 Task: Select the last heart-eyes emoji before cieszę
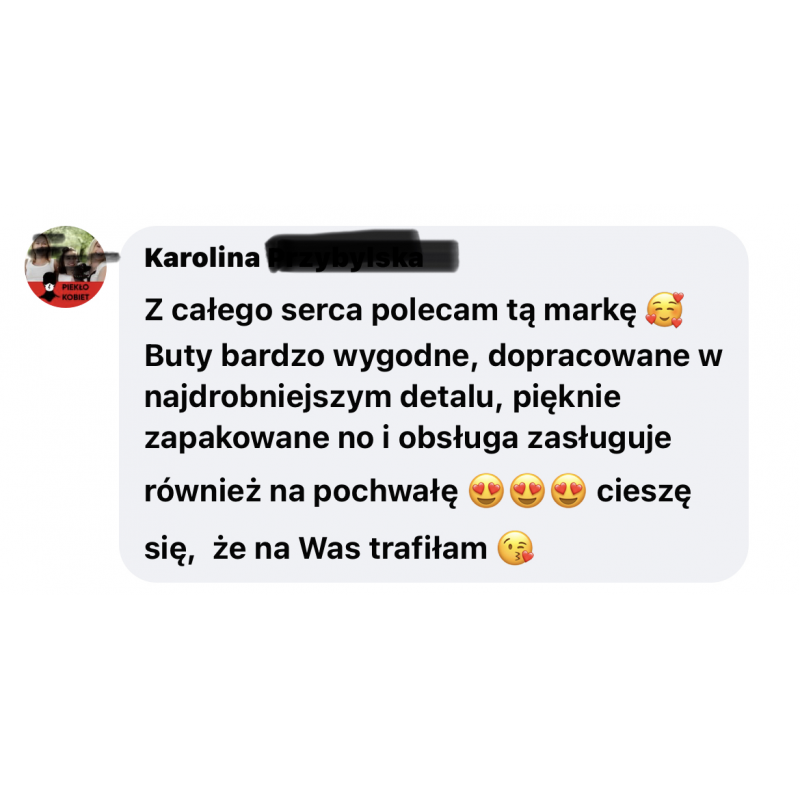pyautogui.click(x=568, y=490)
